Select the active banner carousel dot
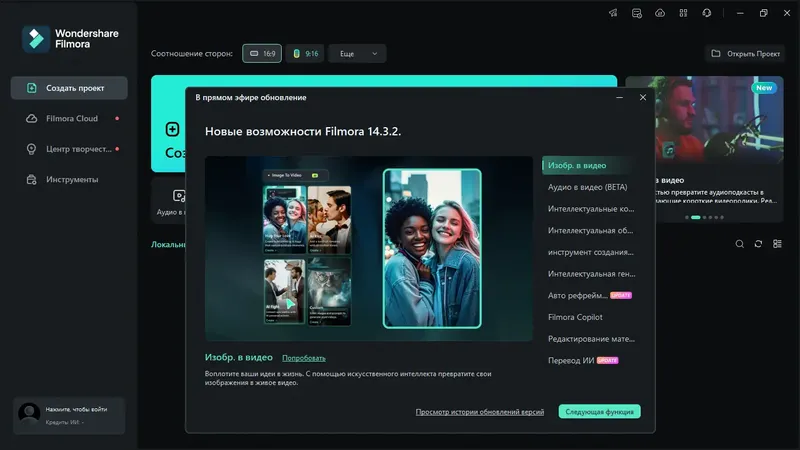The width and height of the screenshot is (800, 450). click(x=695, y=217)
